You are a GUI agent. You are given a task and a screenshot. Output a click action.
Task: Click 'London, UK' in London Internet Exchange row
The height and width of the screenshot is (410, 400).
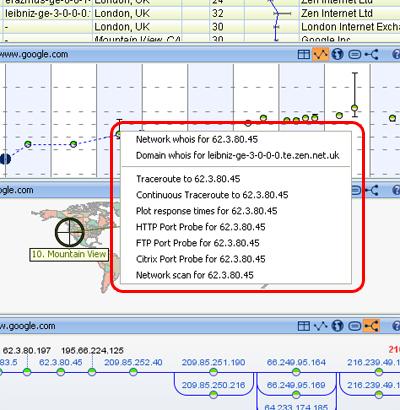click(122, 27)
